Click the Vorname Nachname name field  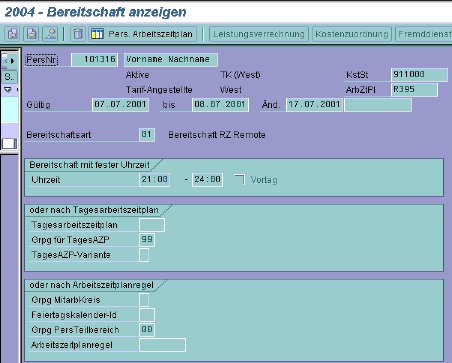click(x=171, y=59)
